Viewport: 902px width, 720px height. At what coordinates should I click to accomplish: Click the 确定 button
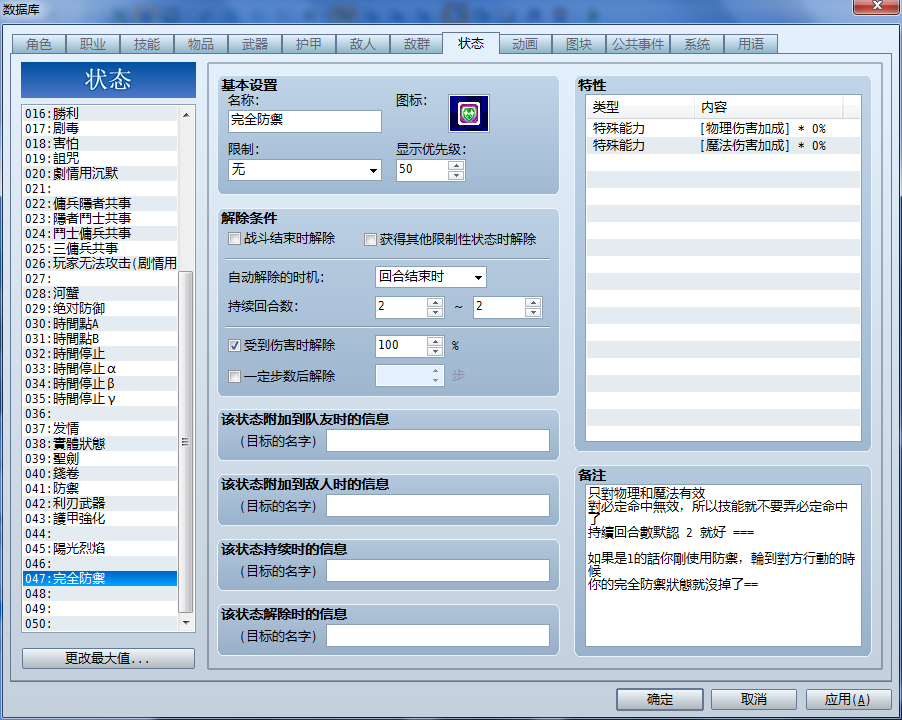660,699
